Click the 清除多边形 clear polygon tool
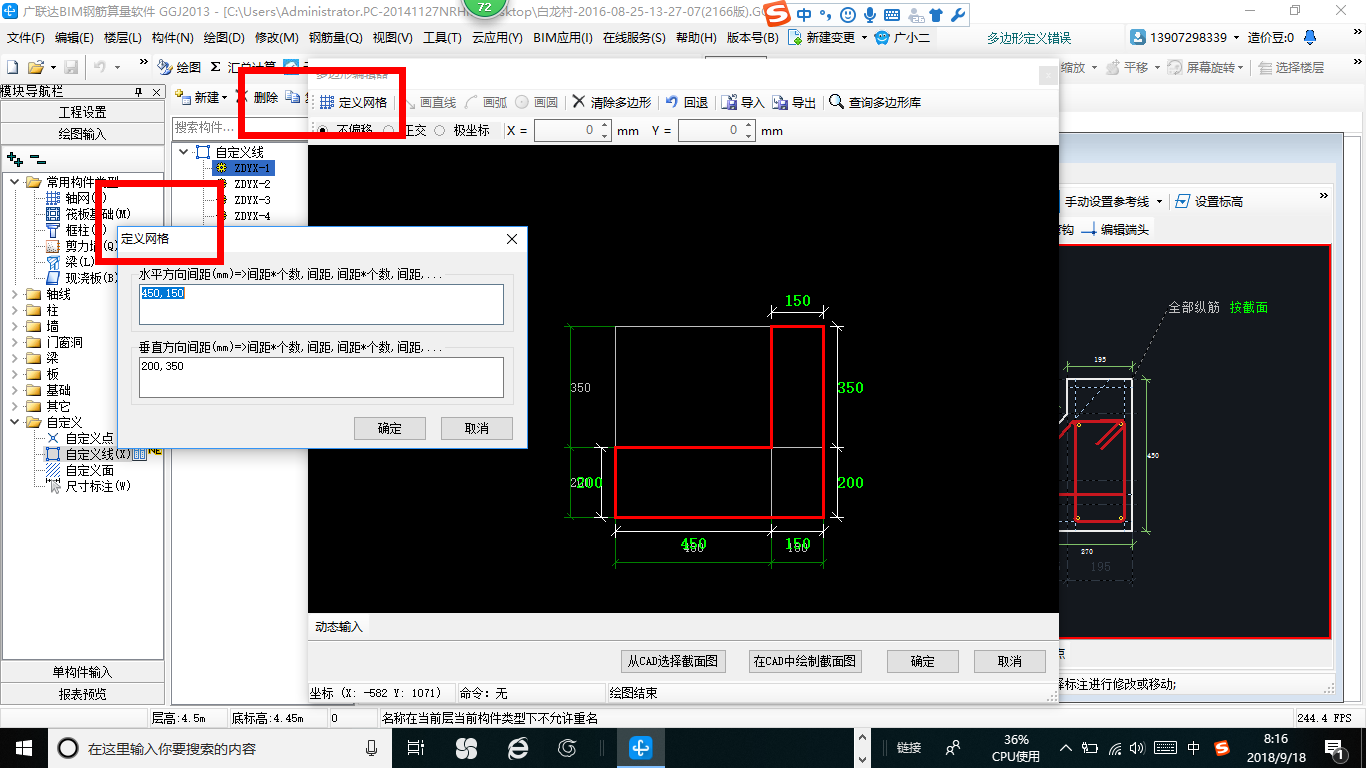 coord(611,102)
